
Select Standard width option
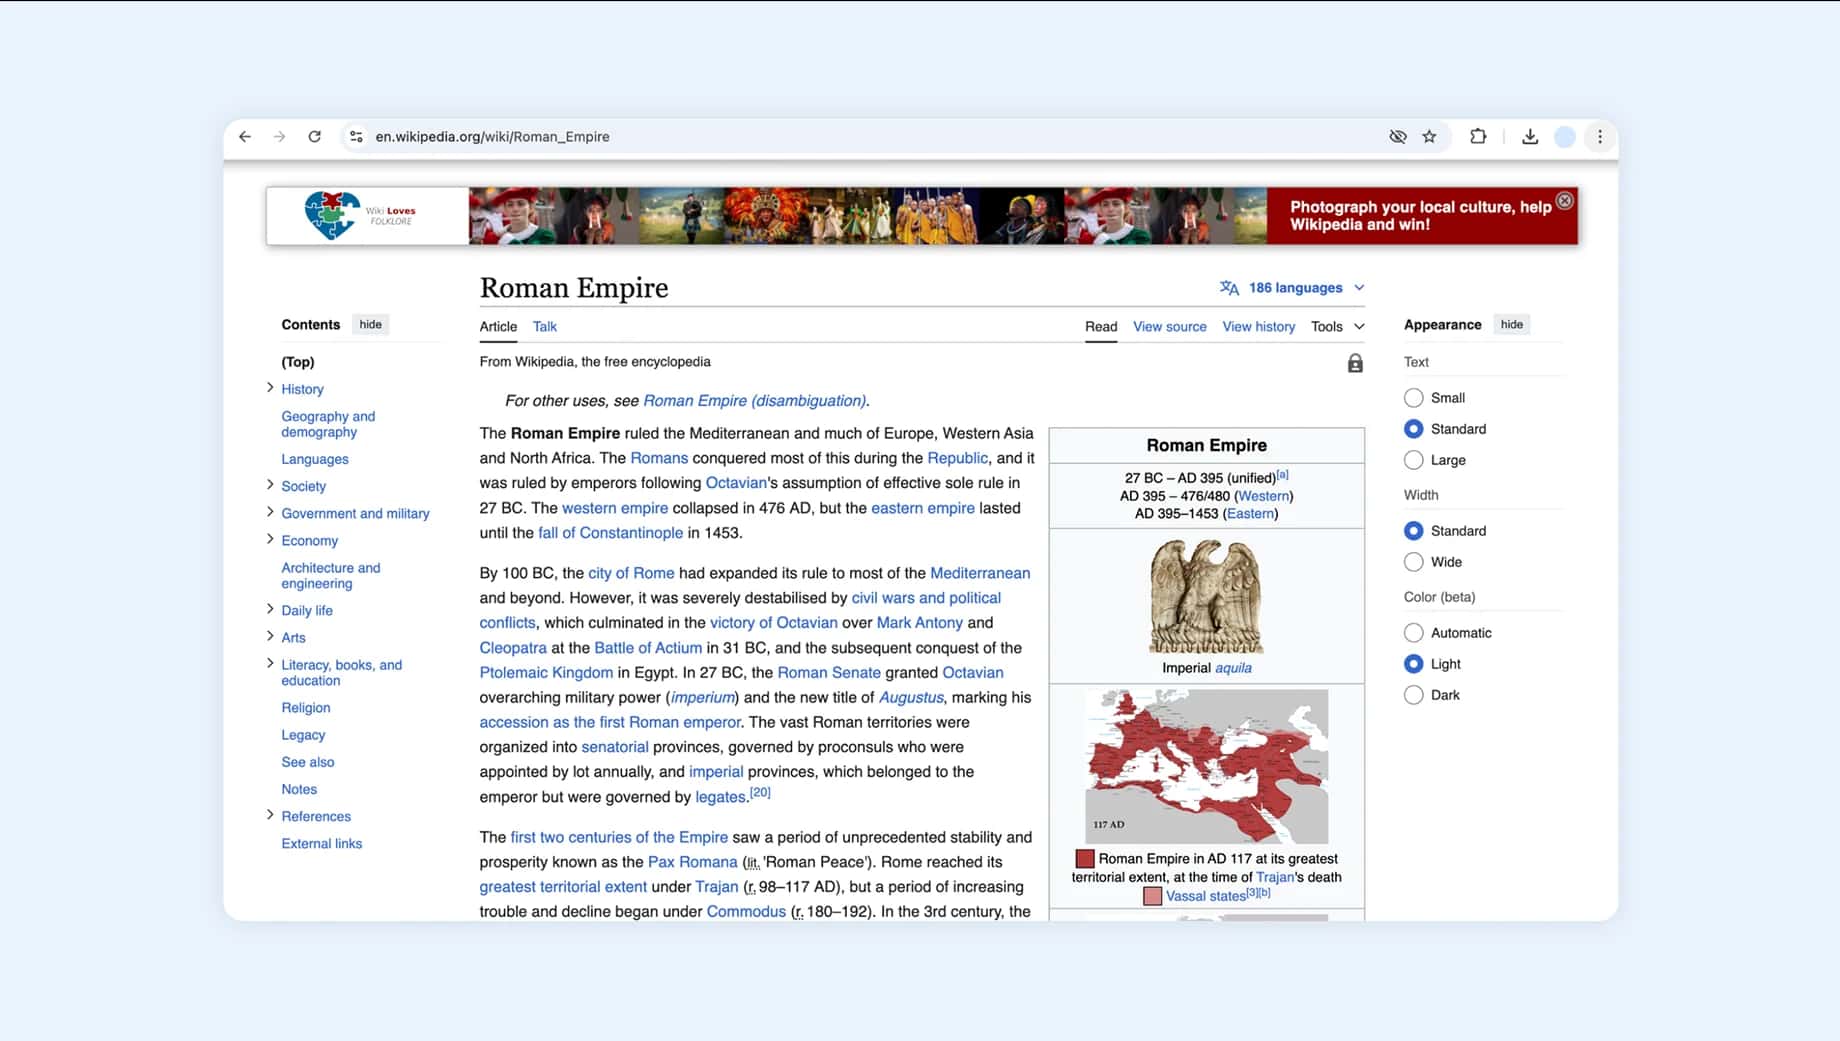point(1413,531)
